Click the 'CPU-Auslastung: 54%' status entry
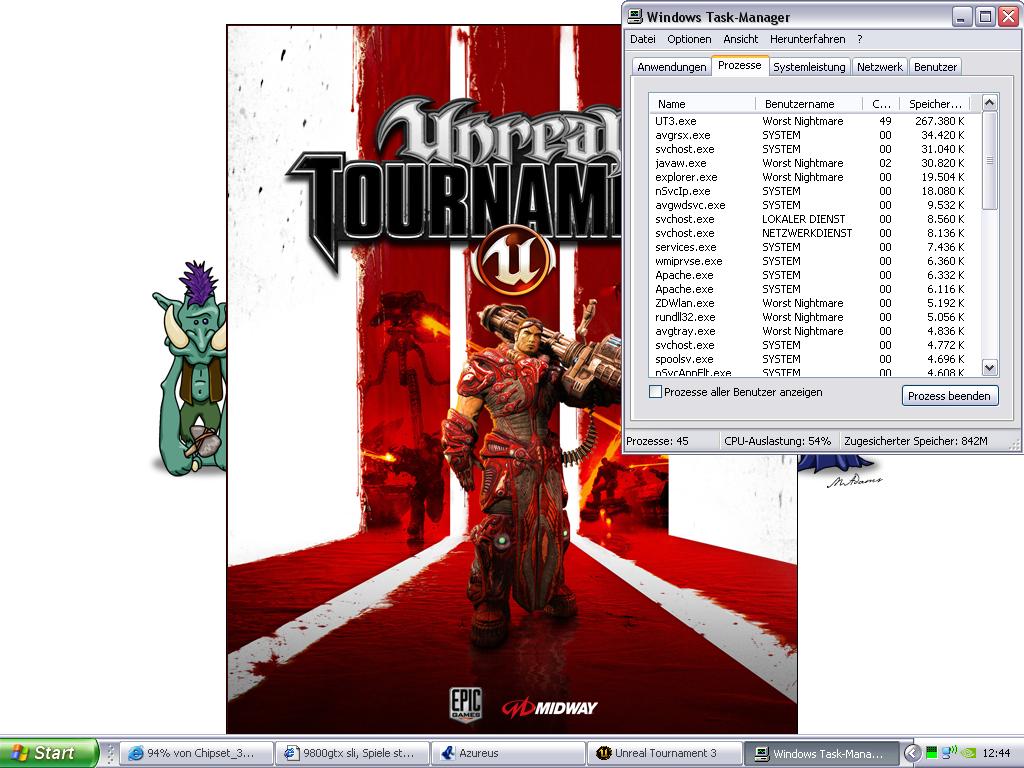This screenshot has width=1024, height=768. (x=777, y=441)
